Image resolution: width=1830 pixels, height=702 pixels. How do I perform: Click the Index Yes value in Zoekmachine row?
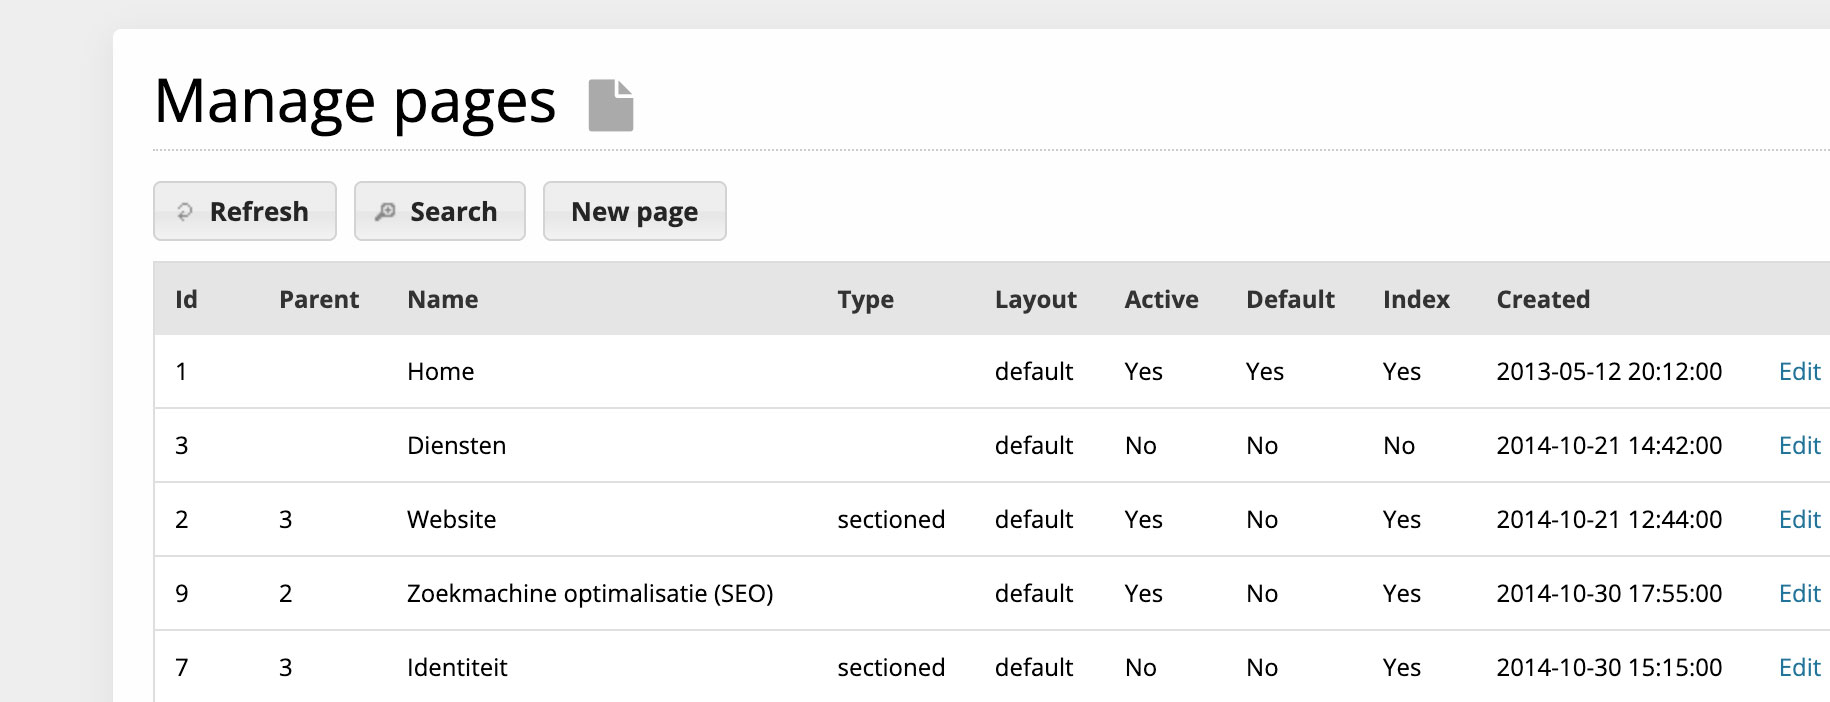coord(1402,593)
